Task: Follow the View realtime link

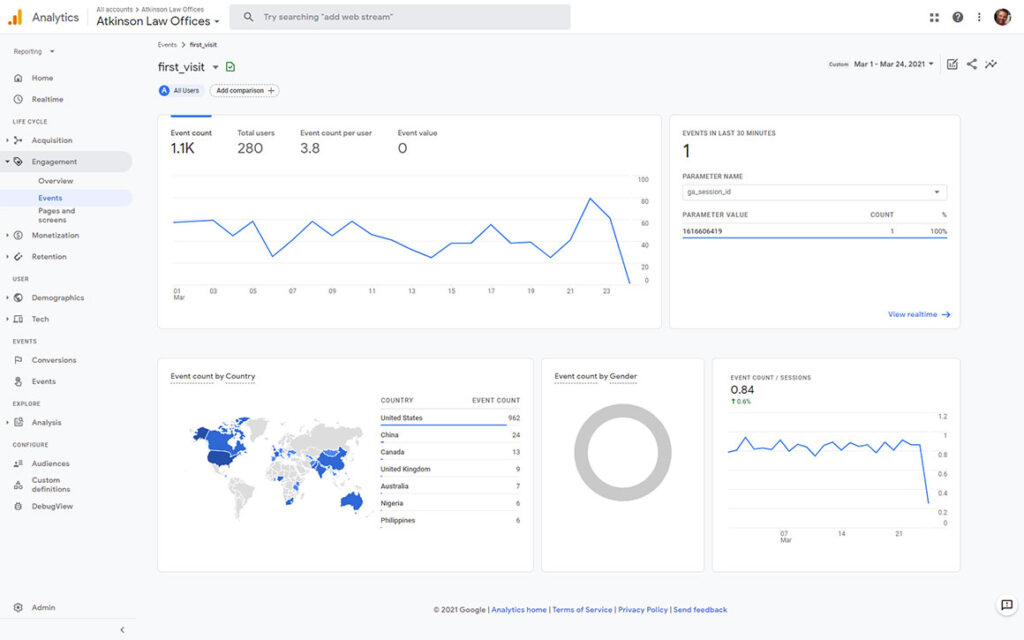Action: tap(919, 314)
